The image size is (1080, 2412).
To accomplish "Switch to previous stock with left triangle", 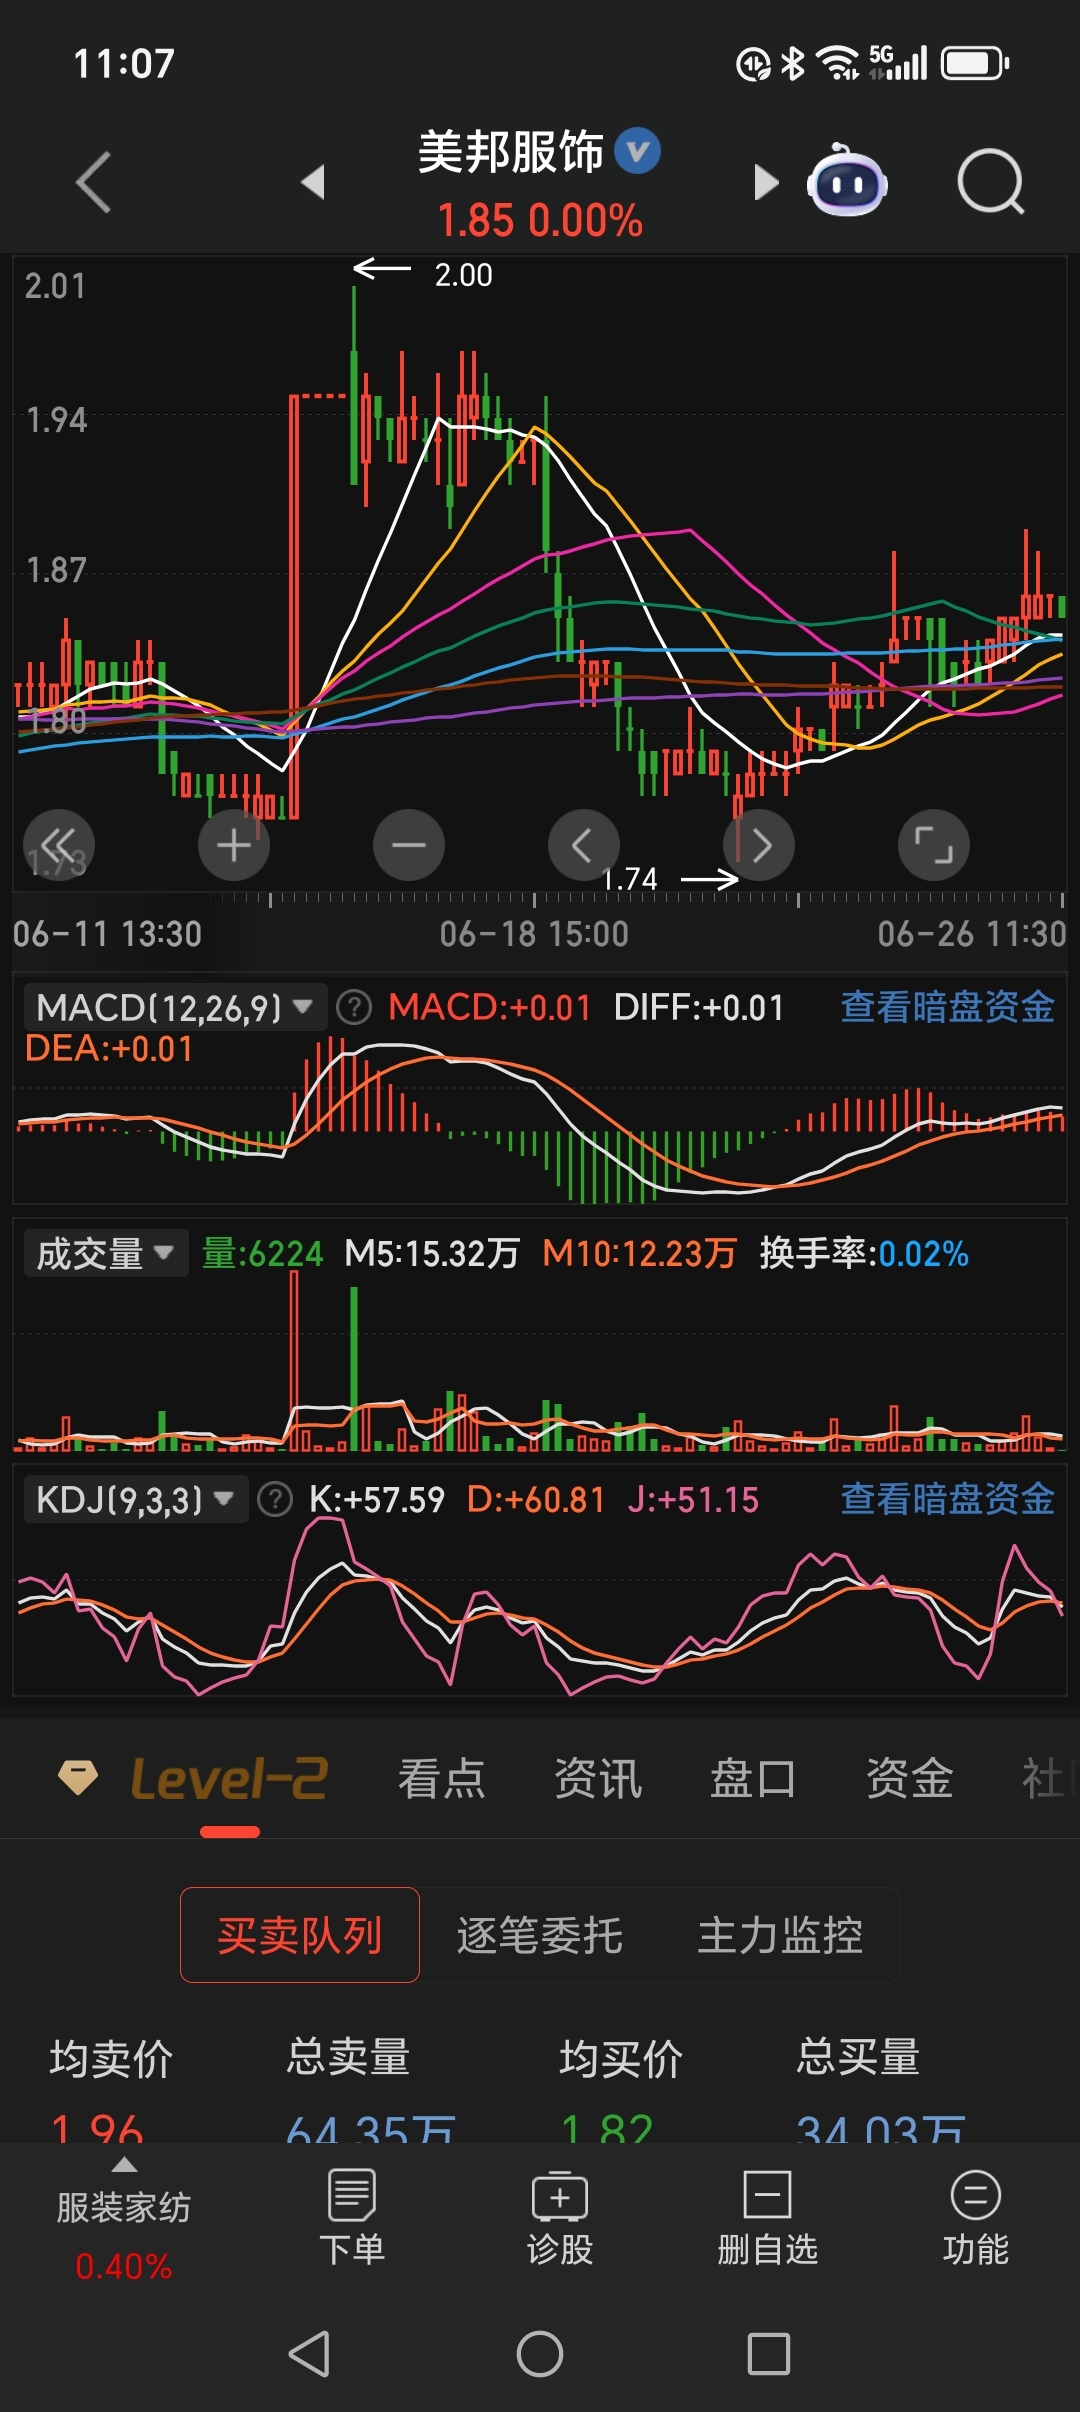I will pos(314,182).
